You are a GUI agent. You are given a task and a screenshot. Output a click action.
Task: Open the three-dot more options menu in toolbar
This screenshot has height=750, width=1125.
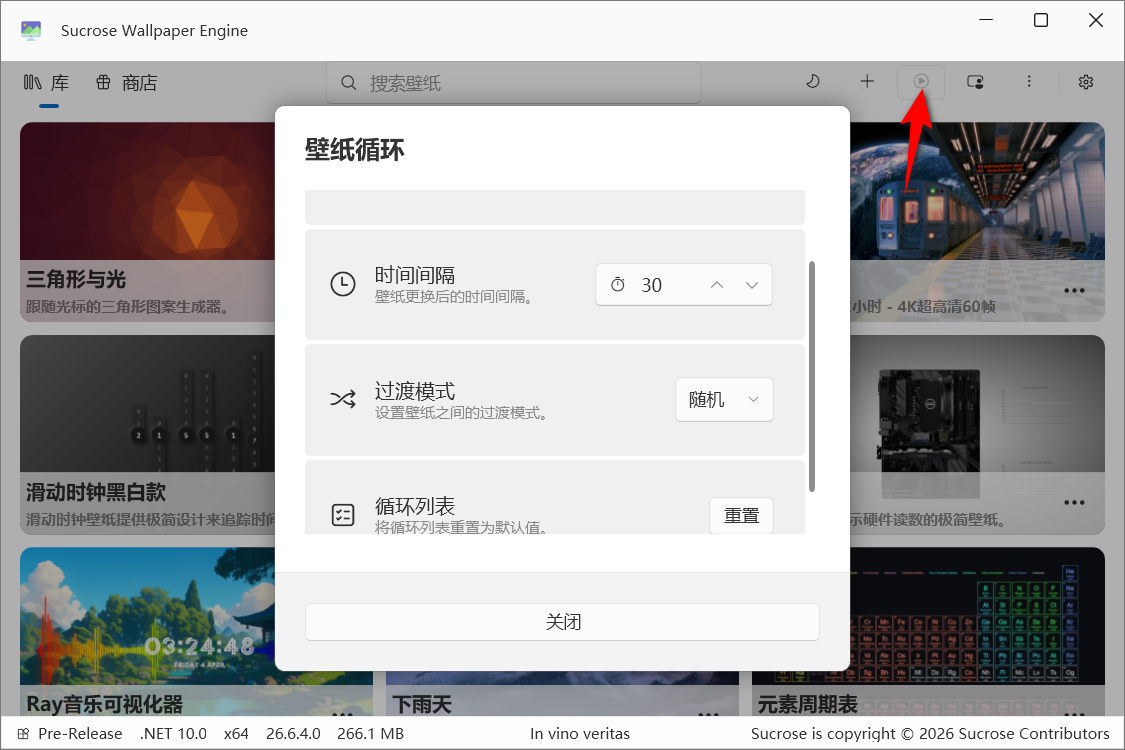coord(1029,82)
